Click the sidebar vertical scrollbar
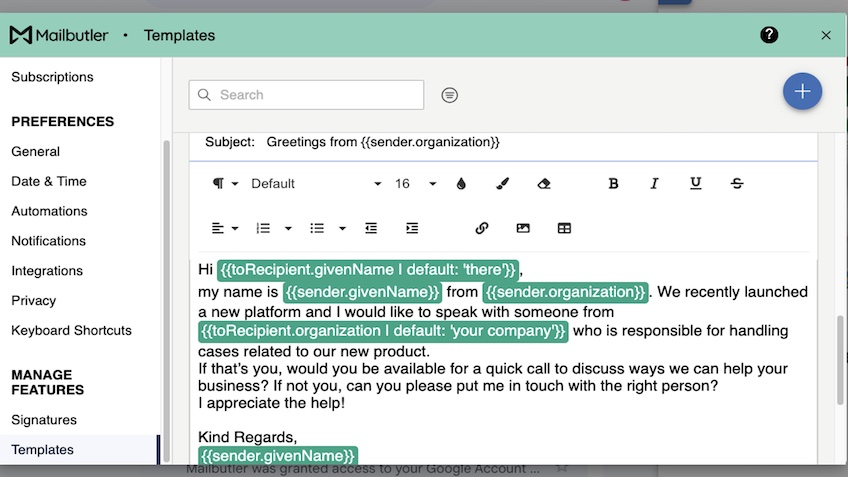 pos(166,300)
